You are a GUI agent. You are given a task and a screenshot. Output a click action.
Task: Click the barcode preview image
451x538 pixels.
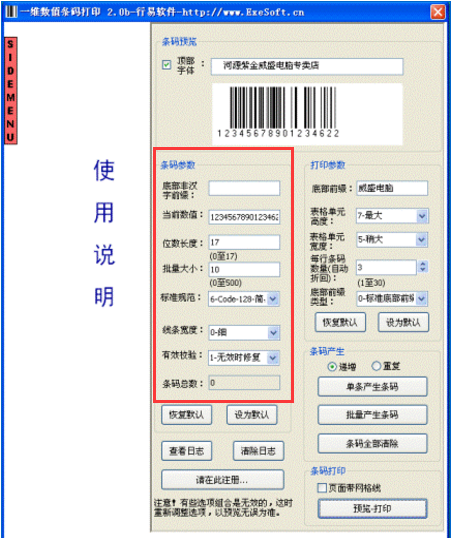tap(307, 114)
